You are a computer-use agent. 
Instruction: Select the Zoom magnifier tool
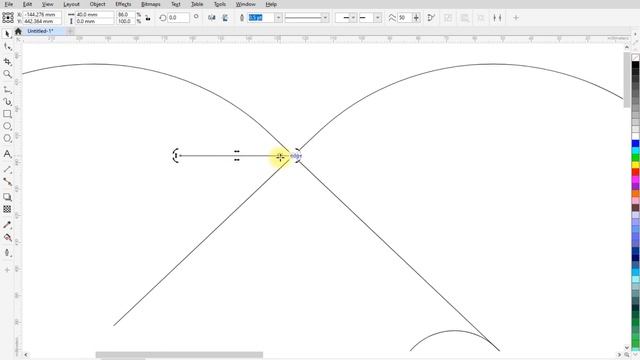click(7, 74)
